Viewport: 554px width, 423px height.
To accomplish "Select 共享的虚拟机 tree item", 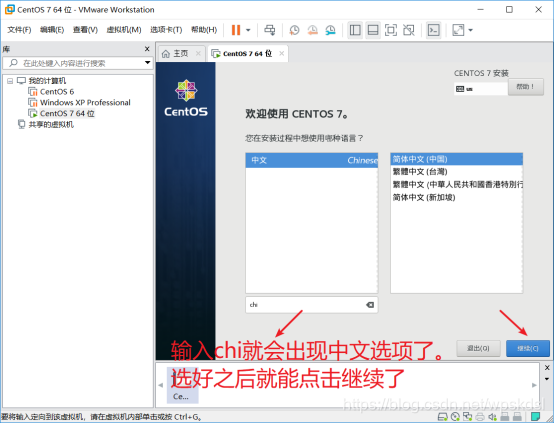I will [x=51, y=125].
